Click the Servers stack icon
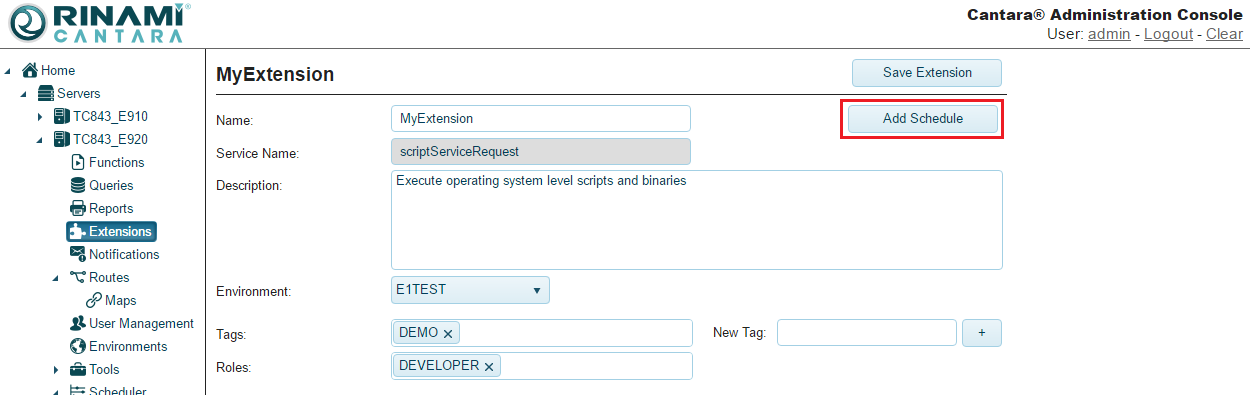The image size is (1250, 395). (46, 94)
